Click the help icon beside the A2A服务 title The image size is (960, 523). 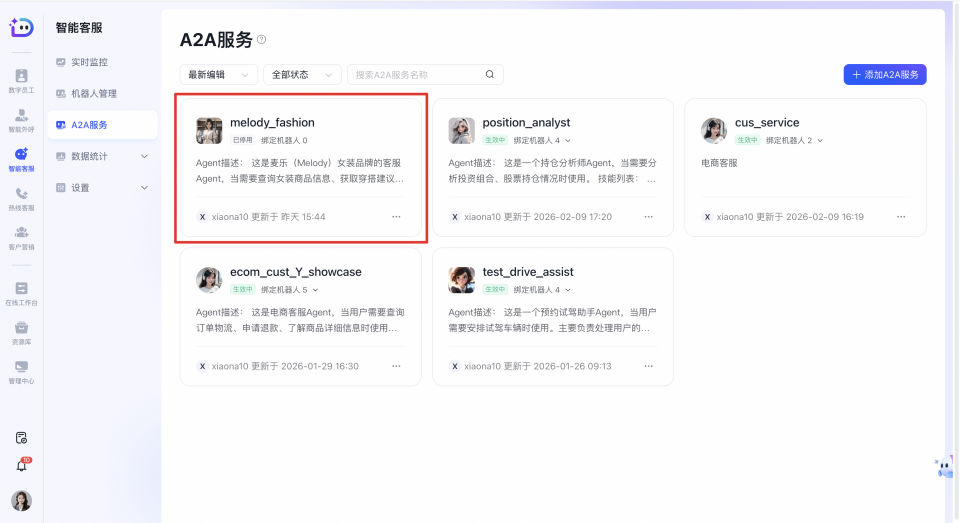(x=262, y=40)
